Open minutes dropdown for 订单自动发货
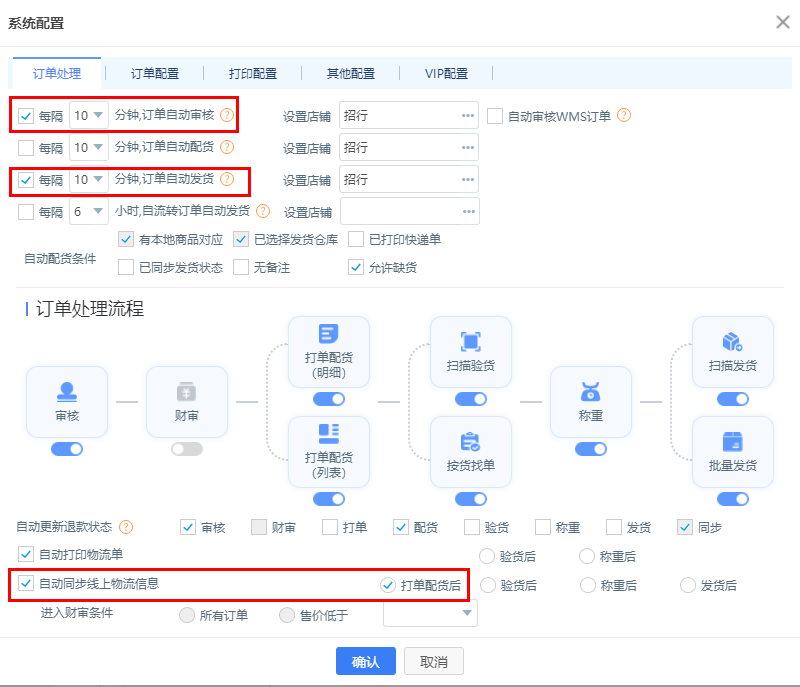800x687 pixels. point(89,180)
